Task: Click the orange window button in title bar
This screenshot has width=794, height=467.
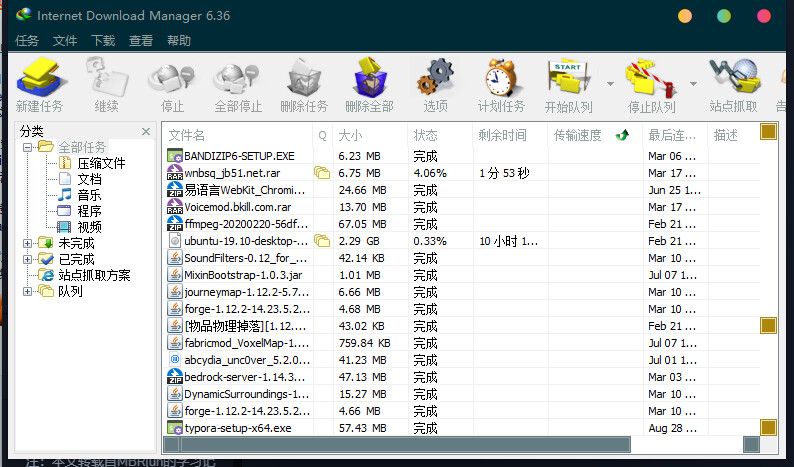Action: (x=685, y=16)
